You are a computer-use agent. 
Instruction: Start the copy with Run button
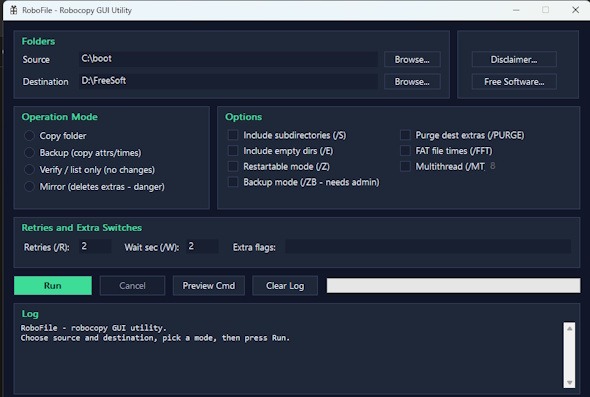pyautogui.click(x=53, y=286)
